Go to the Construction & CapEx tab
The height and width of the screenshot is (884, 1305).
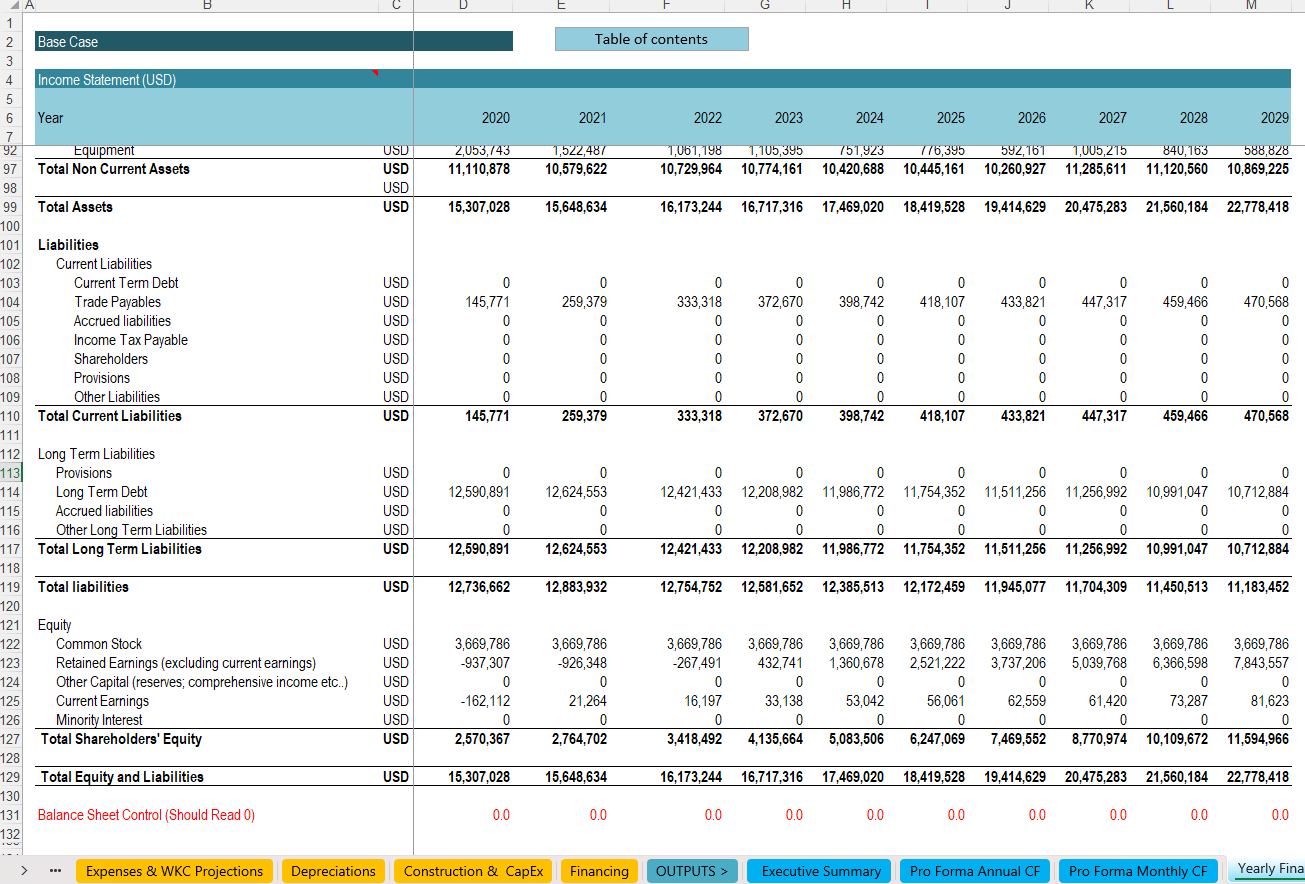click(x=473, y=871)
